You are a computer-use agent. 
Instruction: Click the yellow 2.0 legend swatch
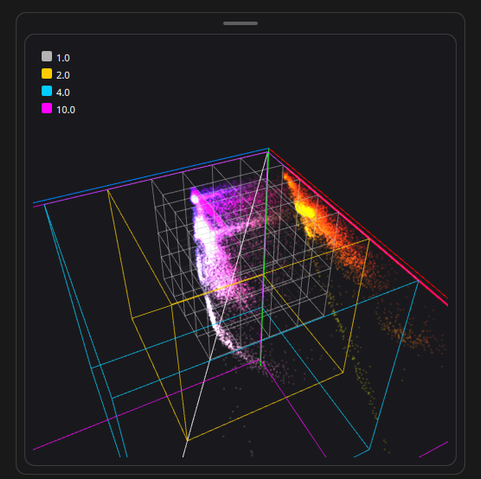[47, 74]
